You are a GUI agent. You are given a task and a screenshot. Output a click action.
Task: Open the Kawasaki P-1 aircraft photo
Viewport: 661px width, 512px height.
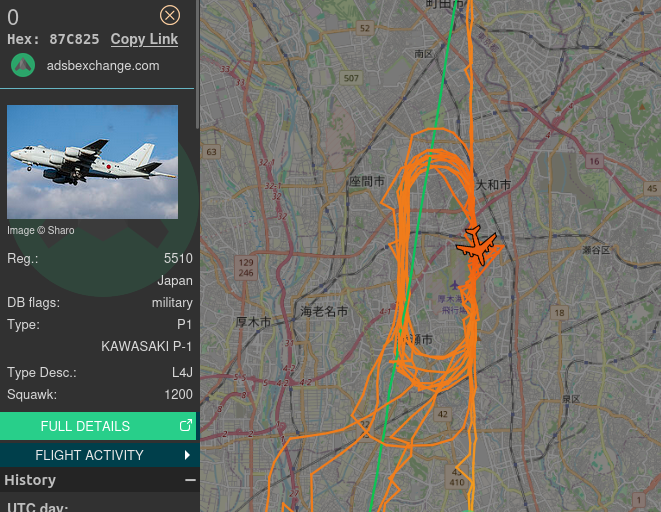click(x=92, y=162)
